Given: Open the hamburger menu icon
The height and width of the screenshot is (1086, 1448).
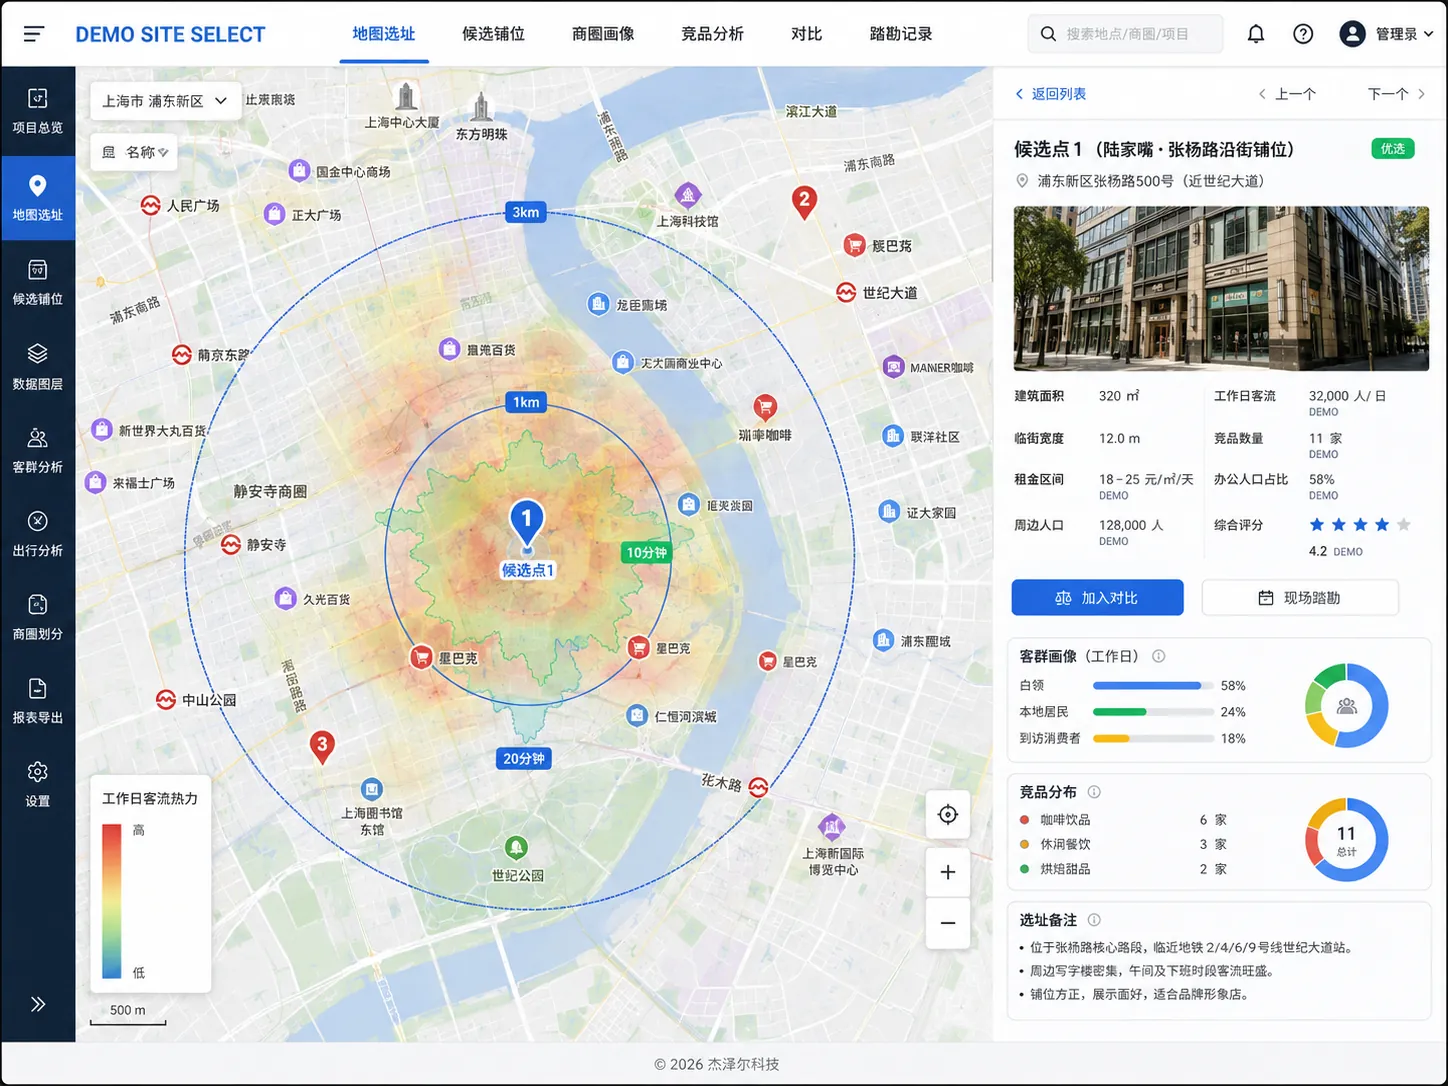Looking at the screenshot, I should [x=33, y=34].
